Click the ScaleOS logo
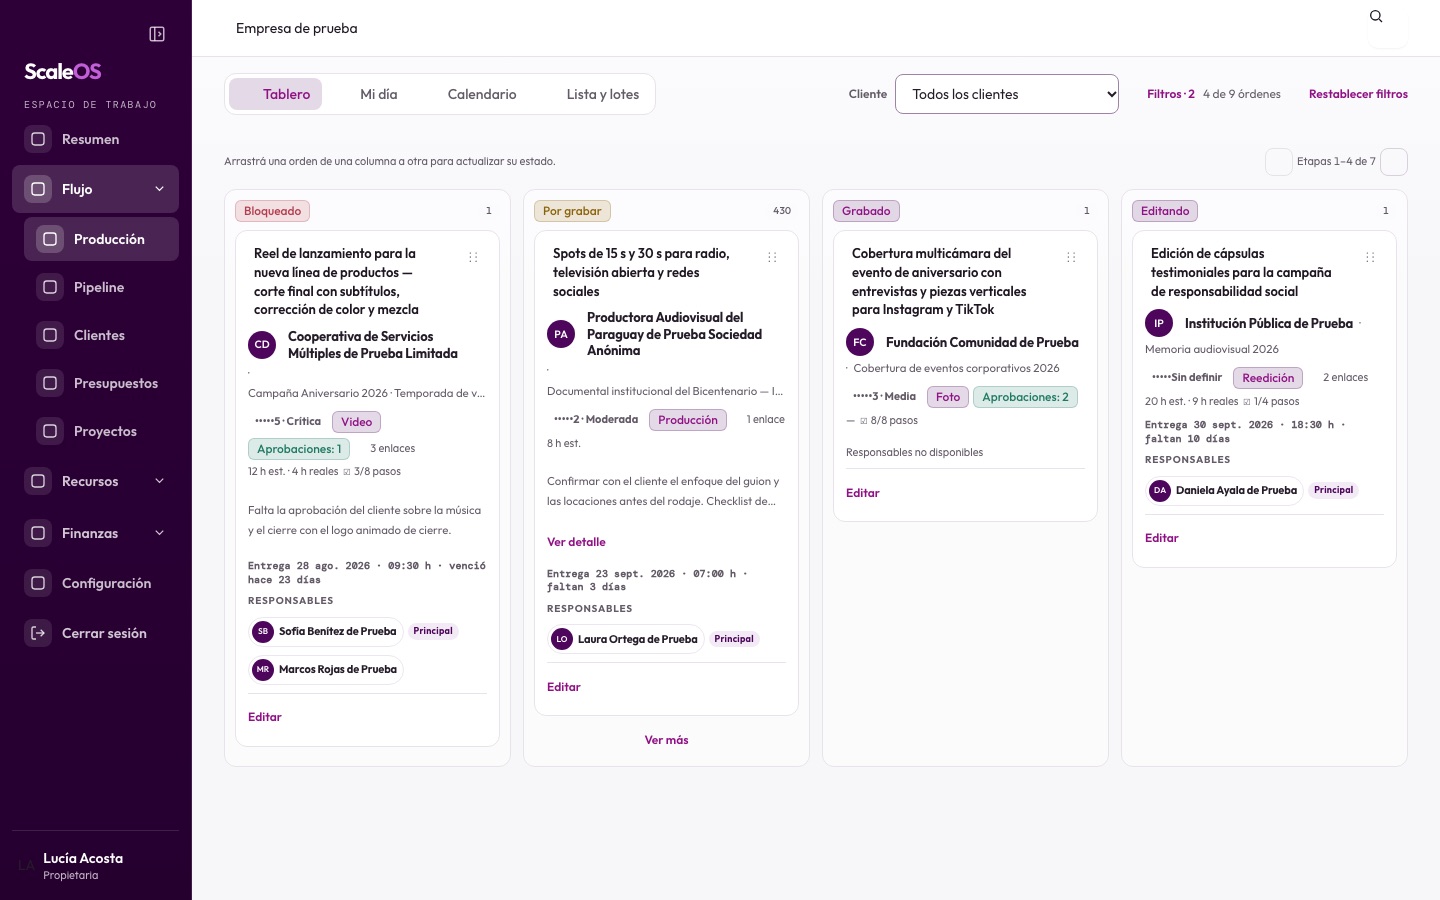The width and height of the screenshot is (1440, 900). (63, 71)
